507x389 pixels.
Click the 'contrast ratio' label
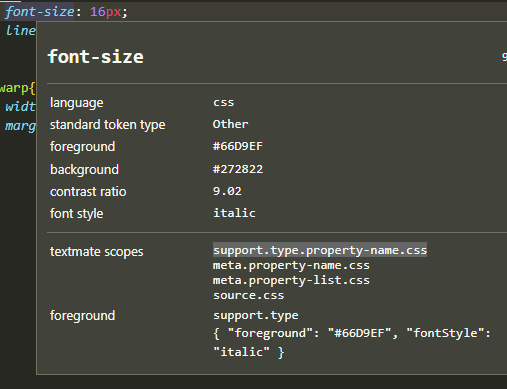pos(88,192)
